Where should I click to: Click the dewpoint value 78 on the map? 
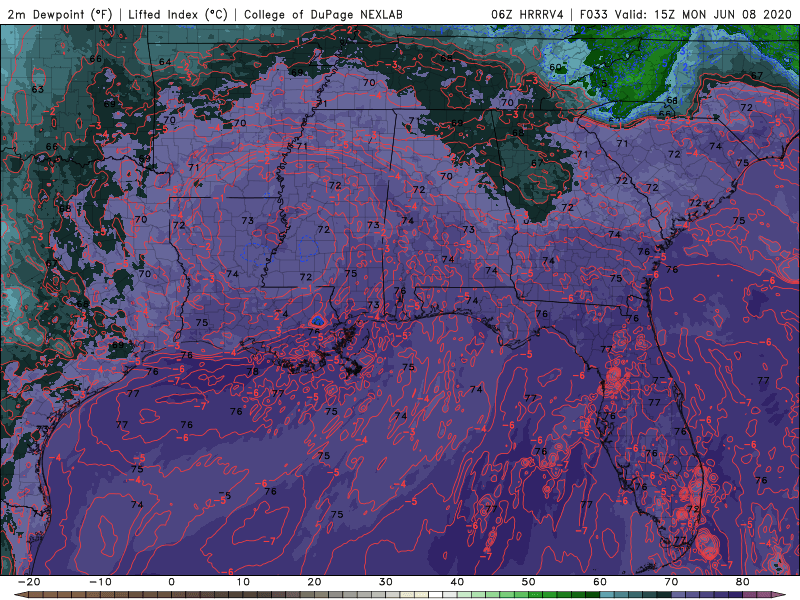click(x=252, y=372)
